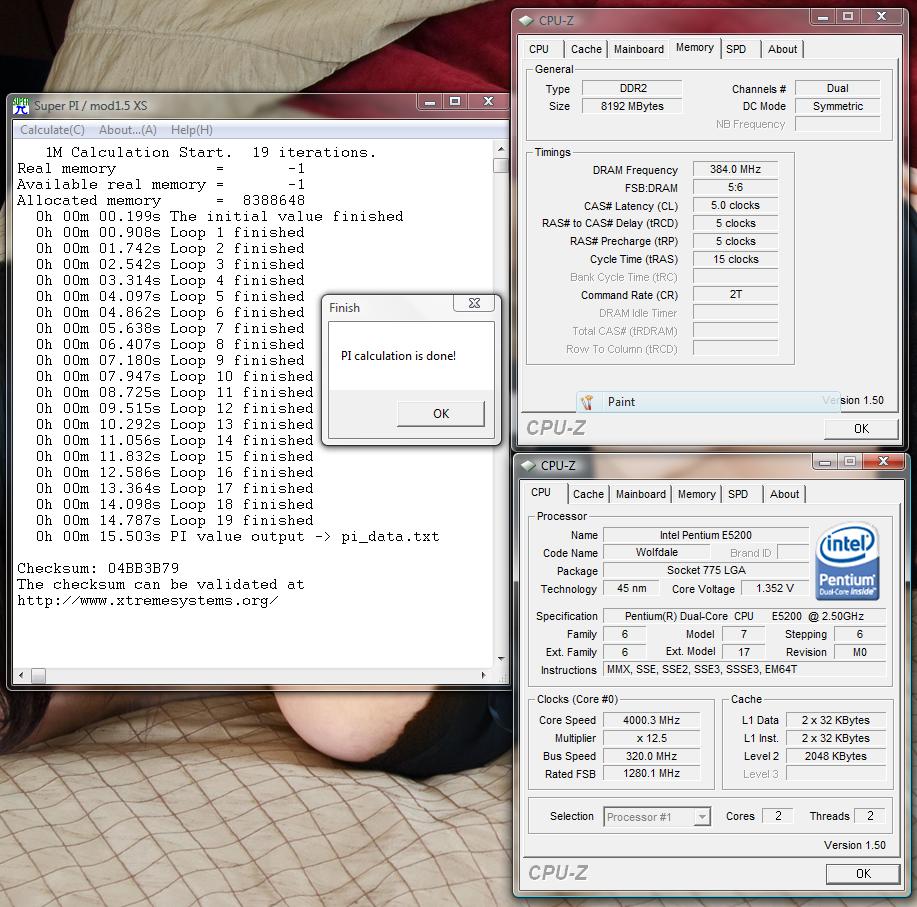Screen dimensions: 917x907
Task: Maximize the Super PI window
Action: click(x=454, y=102)
